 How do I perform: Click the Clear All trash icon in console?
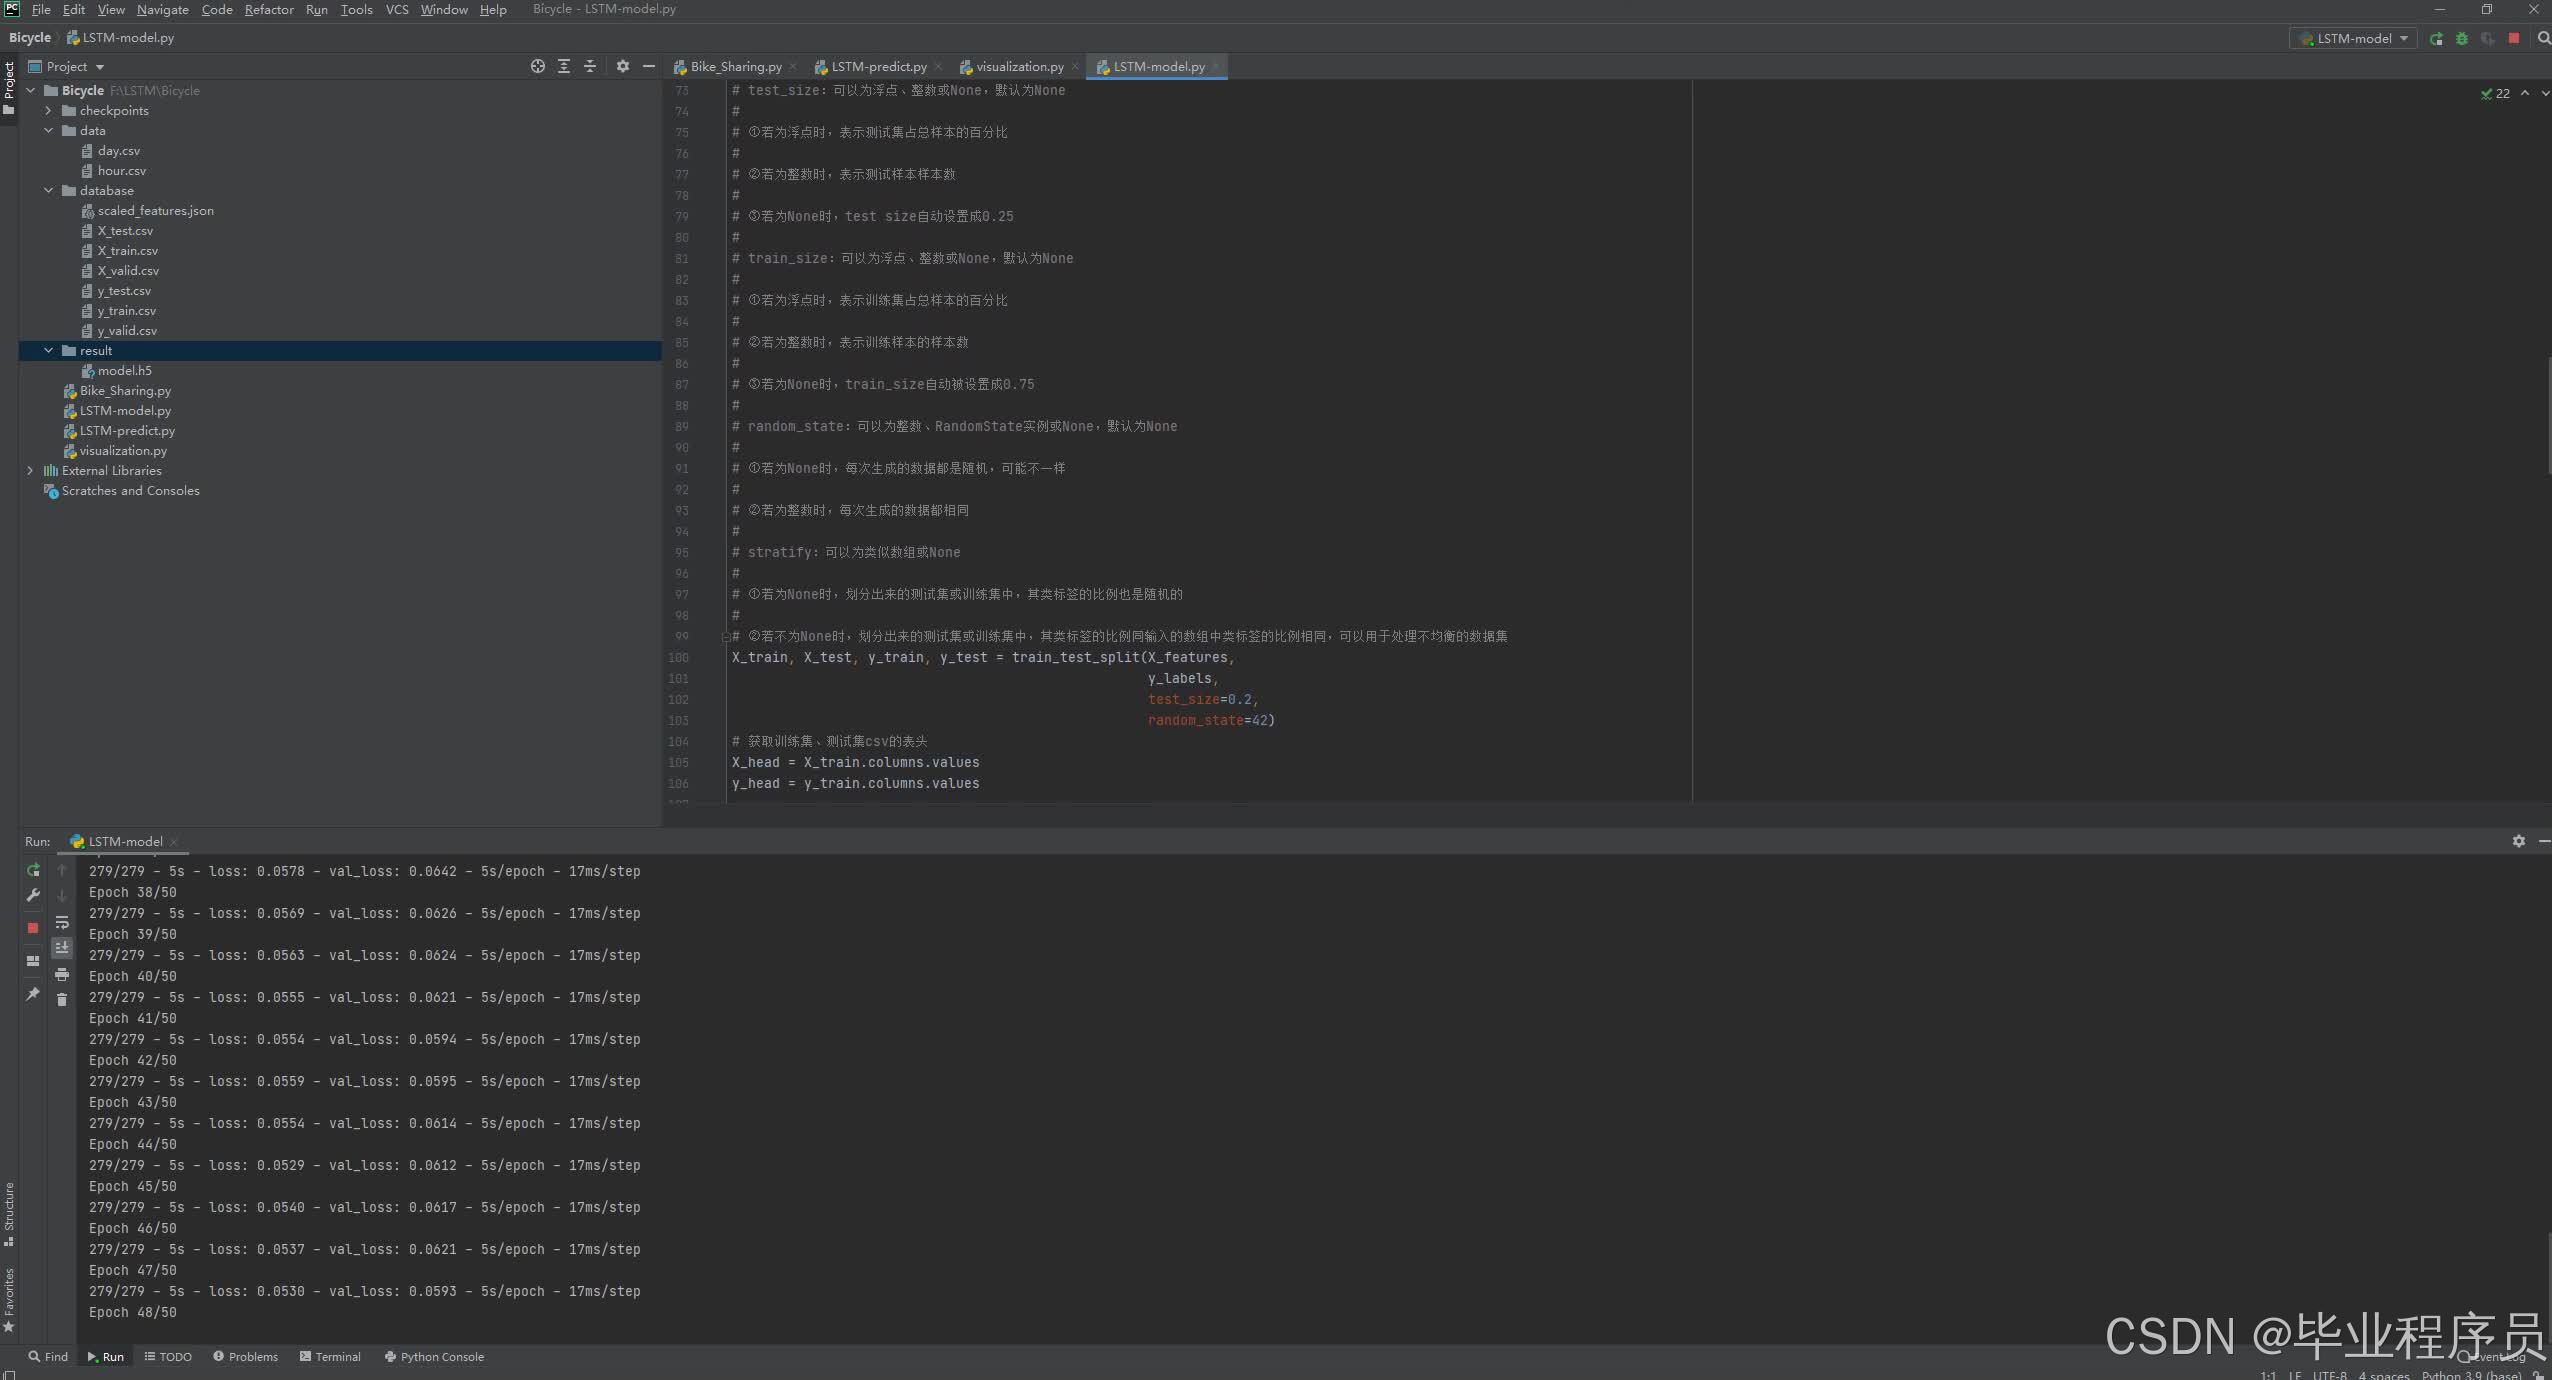tap(62, 1000)
